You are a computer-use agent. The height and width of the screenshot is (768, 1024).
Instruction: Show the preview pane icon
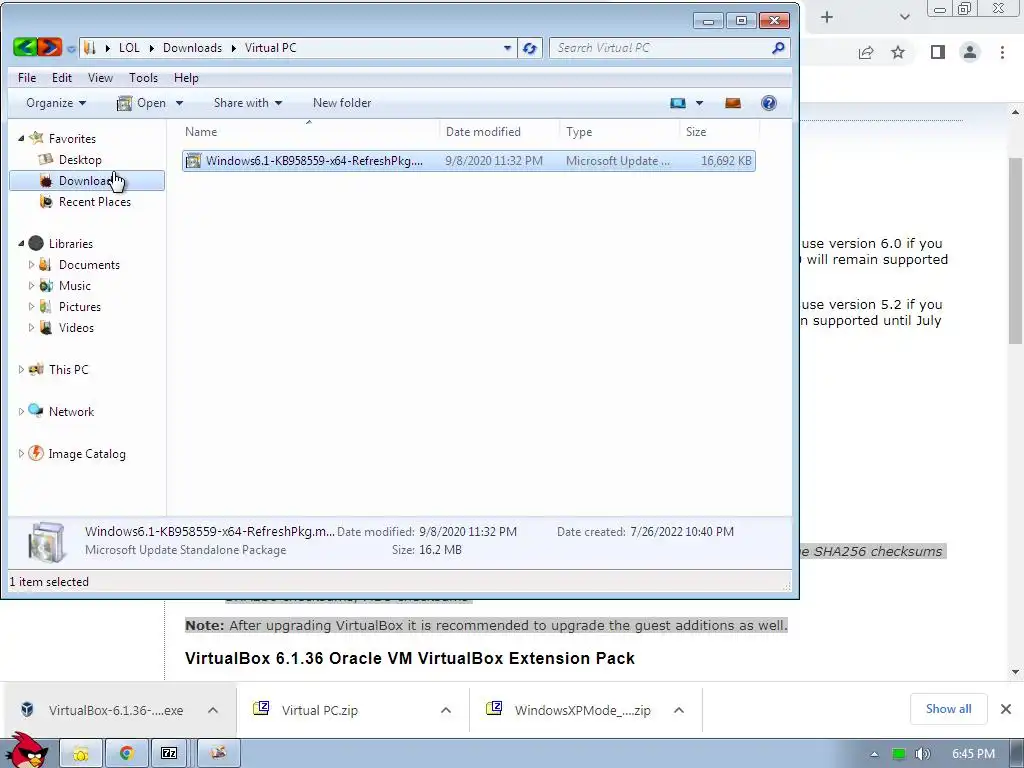pyautogui.click(x=733, y=103)
